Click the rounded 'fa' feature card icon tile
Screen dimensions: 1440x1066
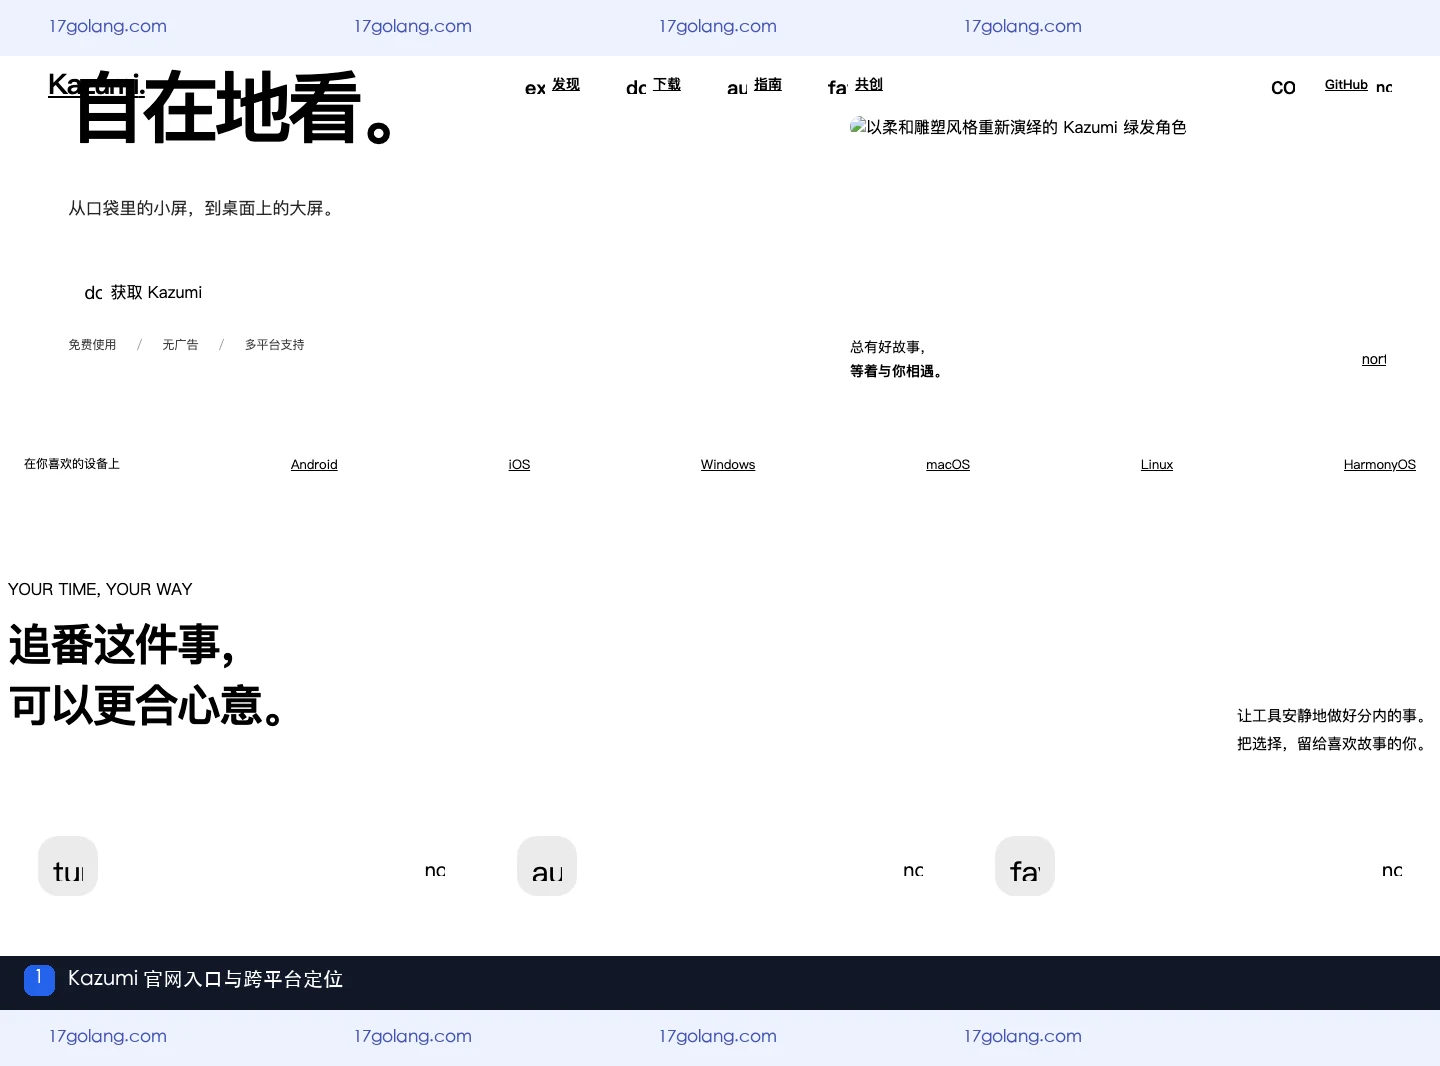pyautogui.click(x=1025, y=866)
